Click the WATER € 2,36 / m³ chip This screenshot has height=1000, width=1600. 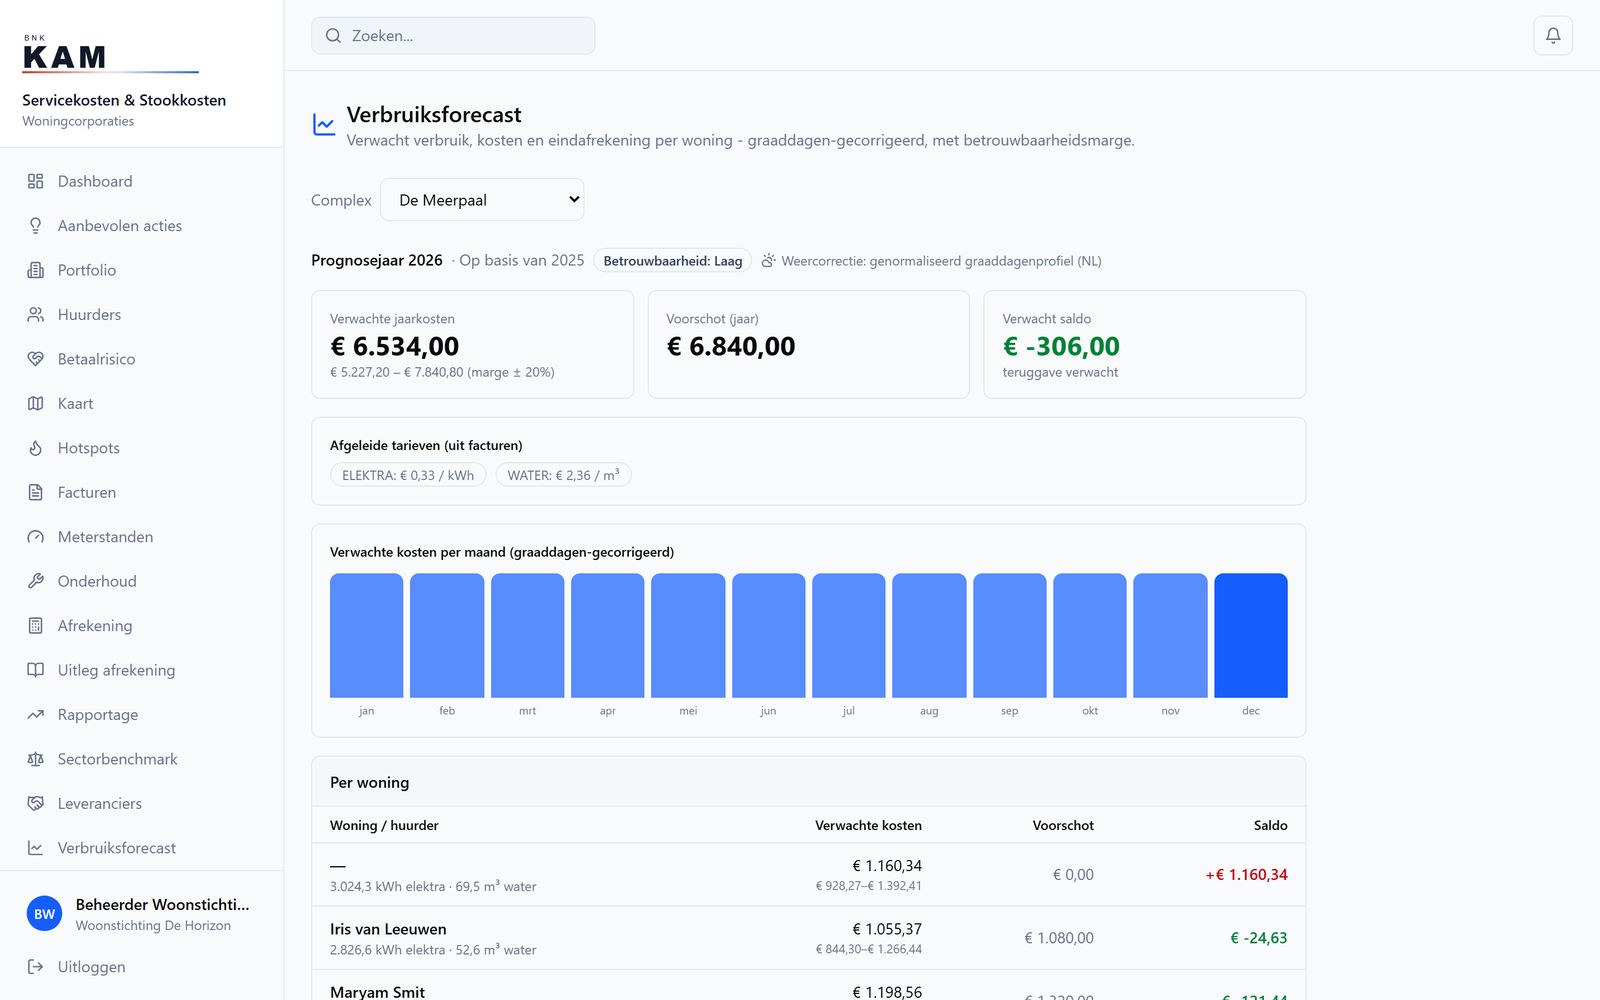click(563, 475)
